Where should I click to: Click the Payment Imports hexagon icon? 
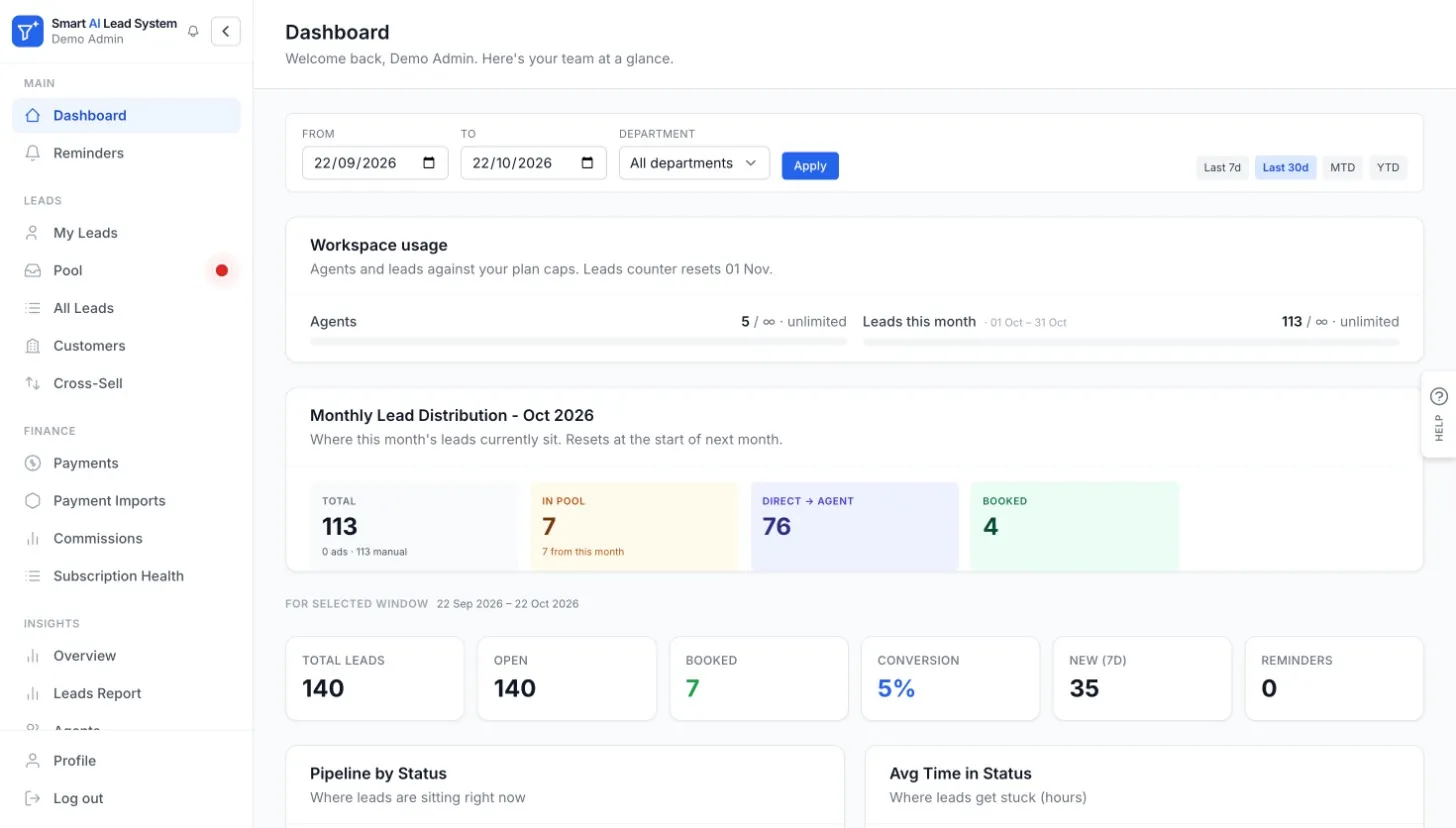(x=33, y=501)
